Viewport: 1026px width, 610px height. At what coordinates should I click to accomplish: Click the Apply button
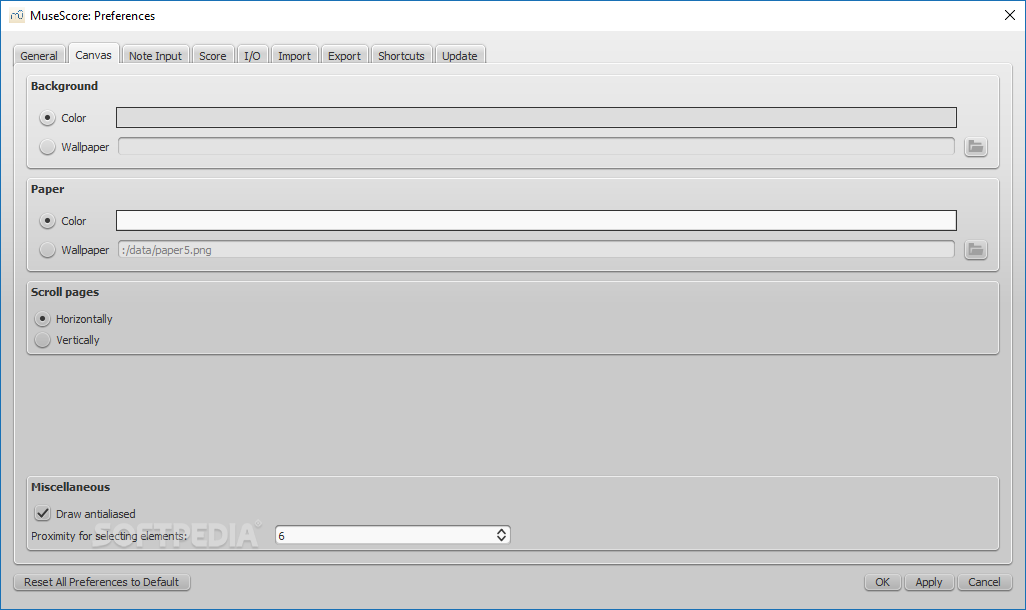[x=929, y=582]
